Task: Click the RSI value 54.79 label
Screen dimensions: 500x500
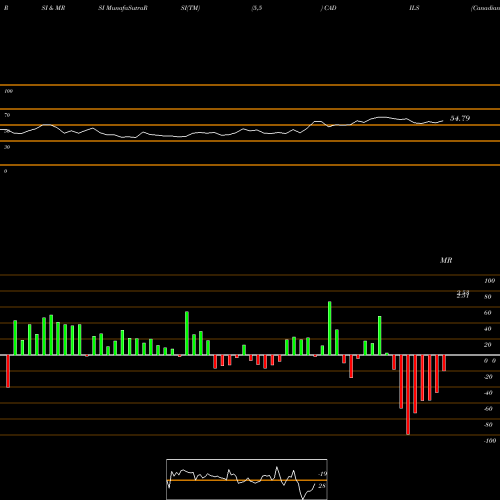Action: tap(460, 118)
